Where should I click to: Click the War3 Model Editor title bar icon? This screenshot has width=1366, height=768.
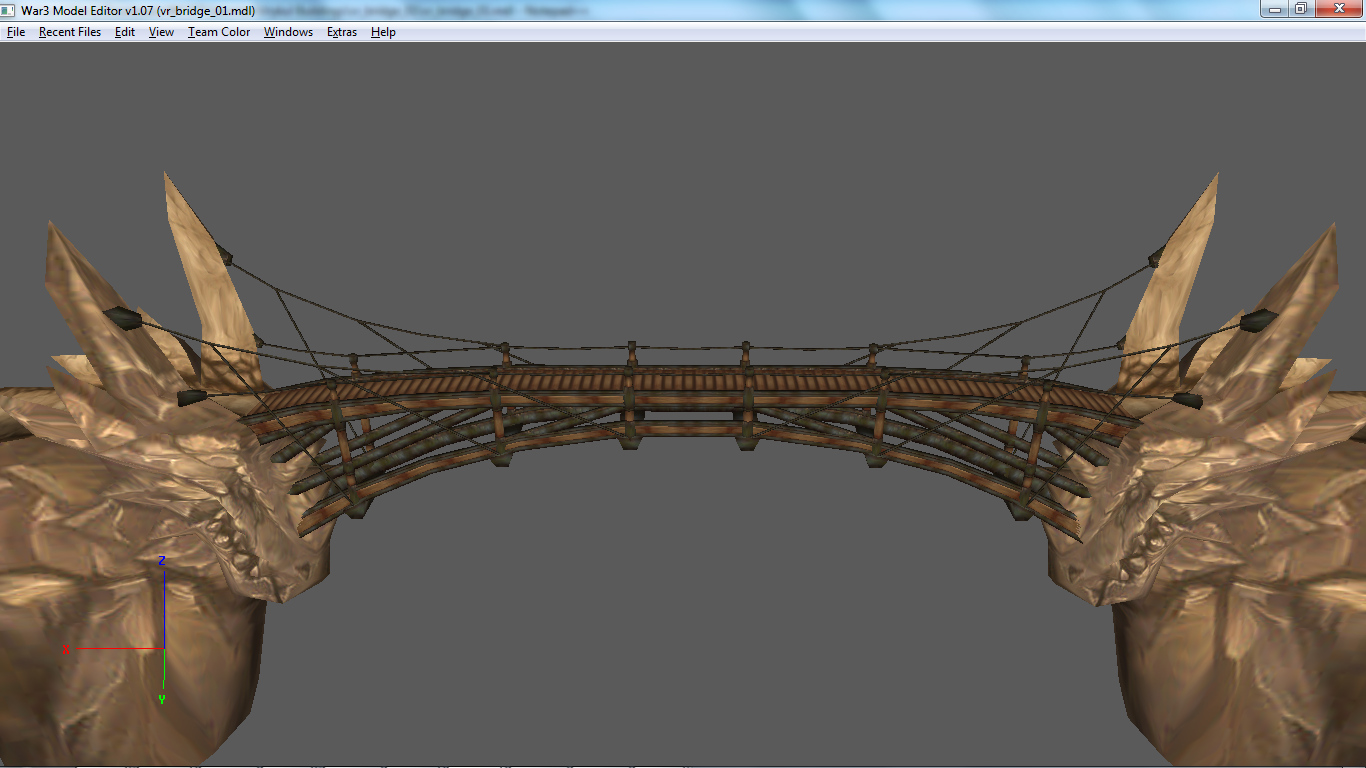coord(10,10)
